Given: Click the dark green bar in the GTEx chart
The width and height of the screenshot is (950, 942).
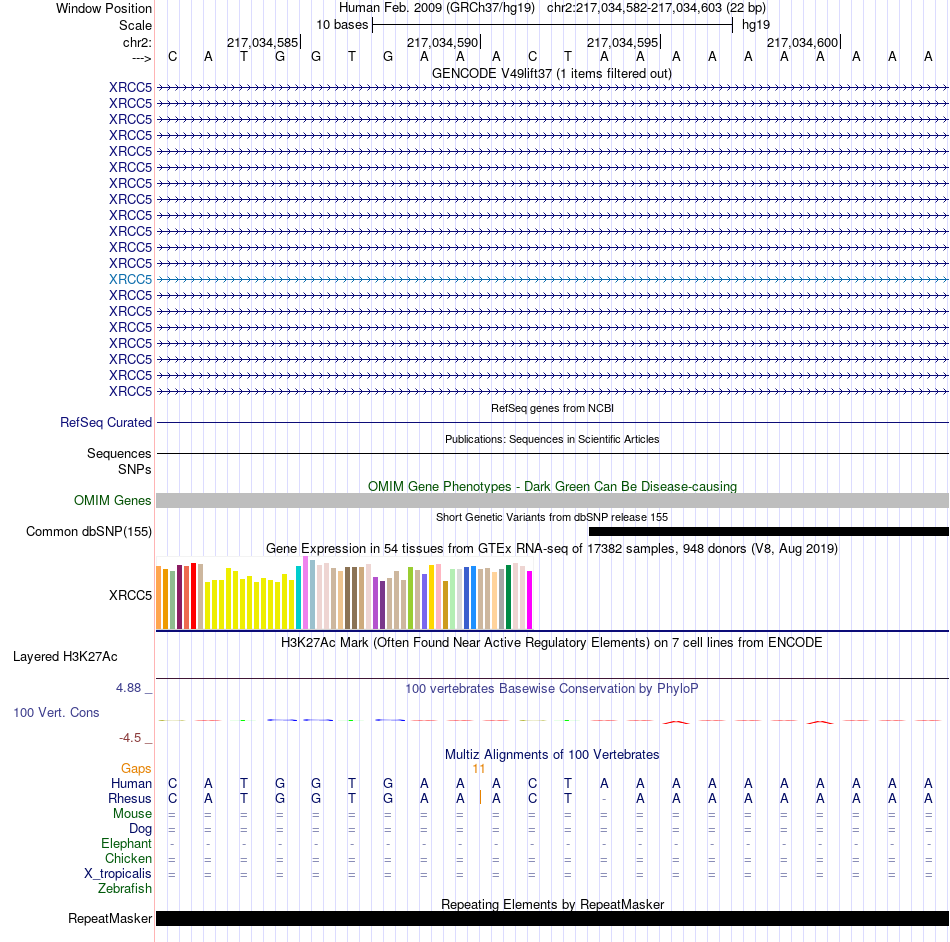Looking at the screenshot, I should coord(508,597).
